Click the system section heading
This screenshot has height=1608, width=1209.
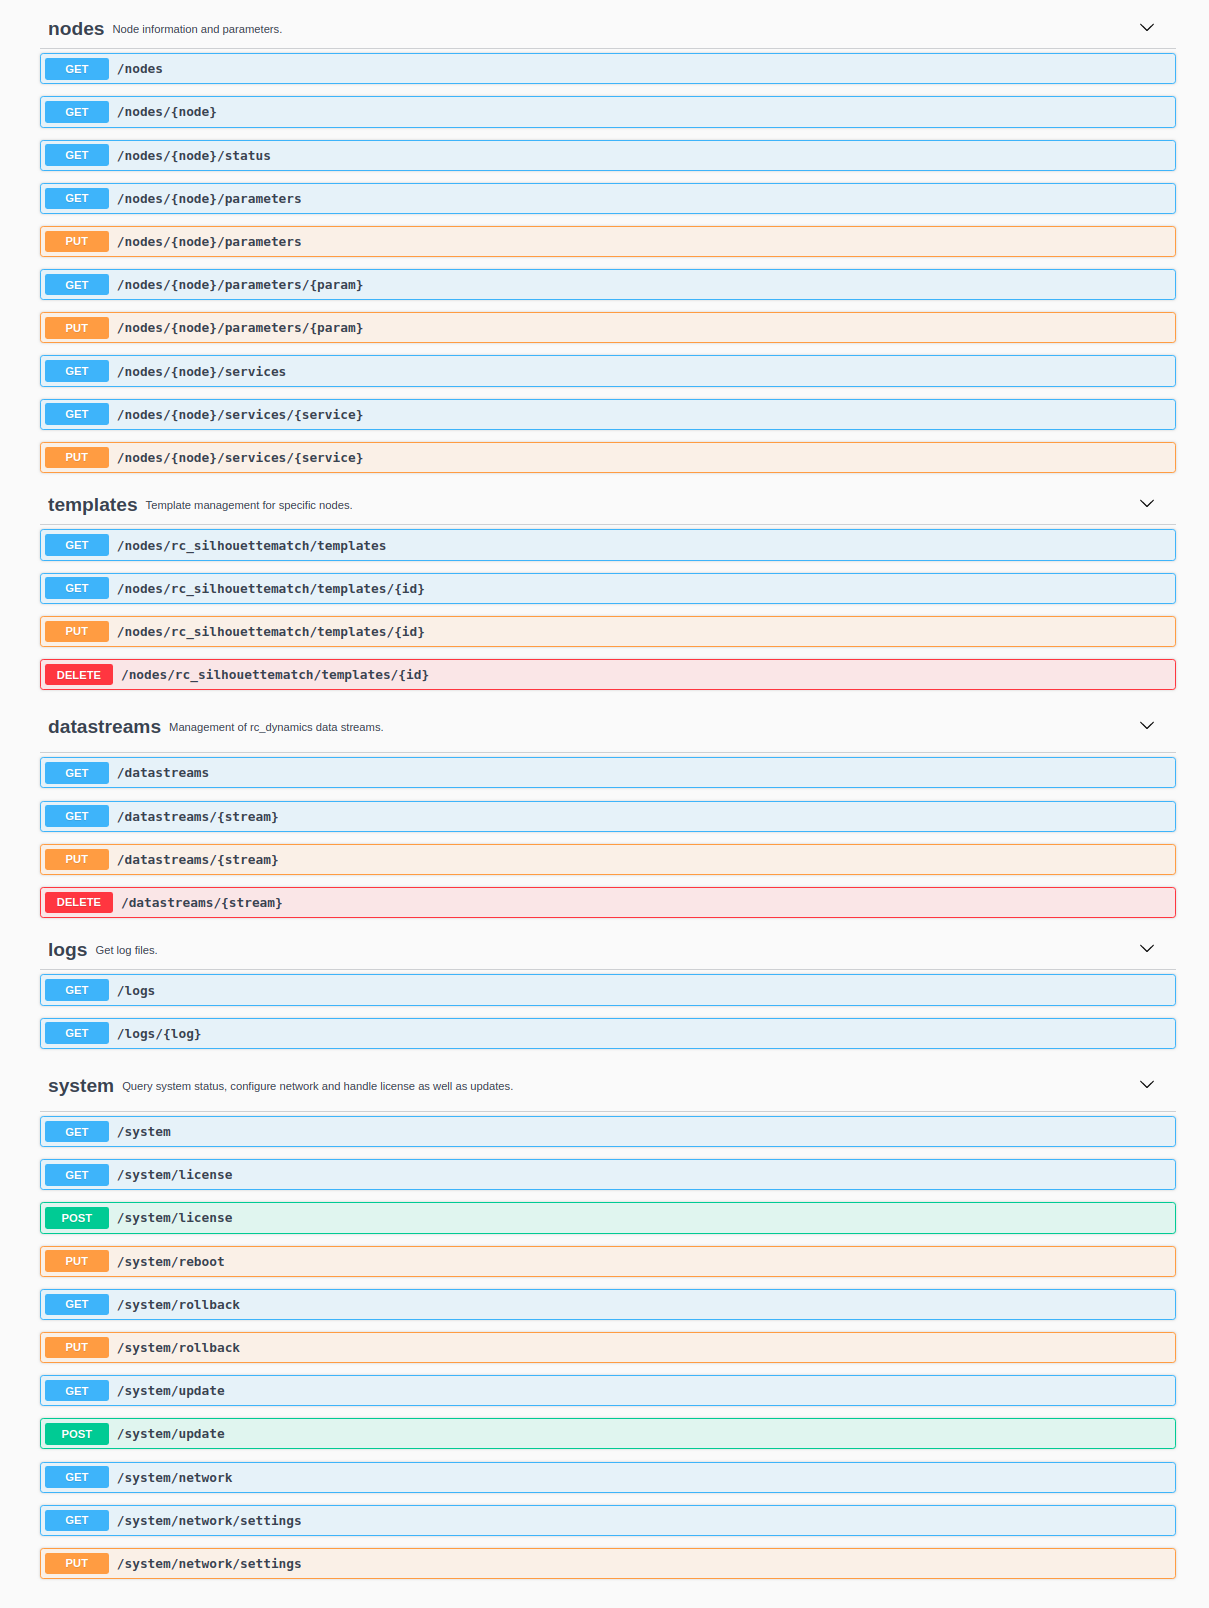tap(80, 1086)
